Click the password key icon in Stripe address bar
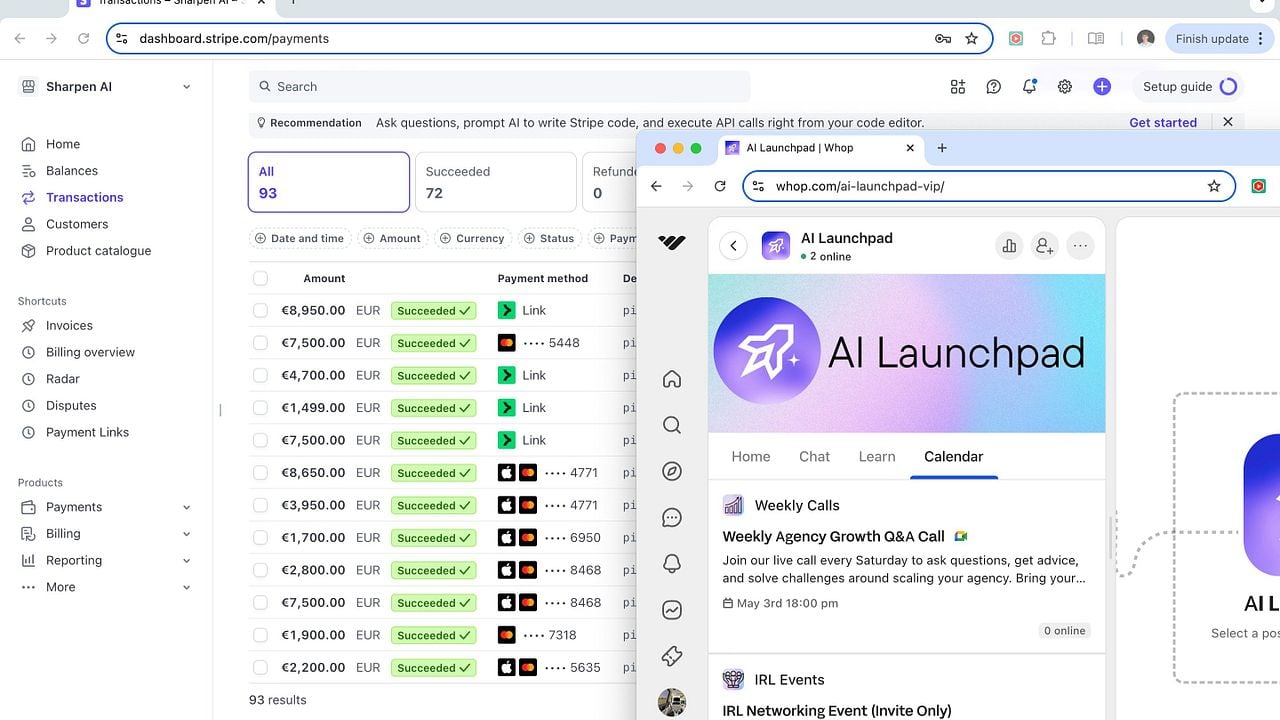 (x=942, y=39)
